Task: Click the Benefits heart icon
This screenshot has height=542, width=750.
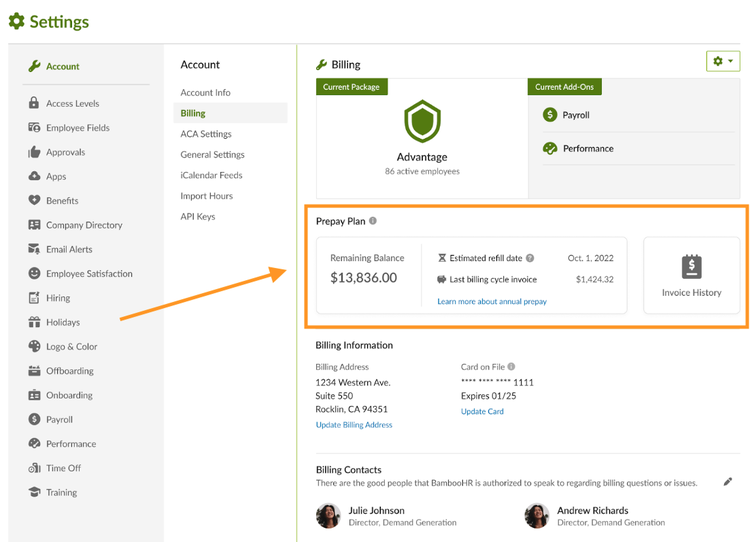Action: click(x=34, y=200)
